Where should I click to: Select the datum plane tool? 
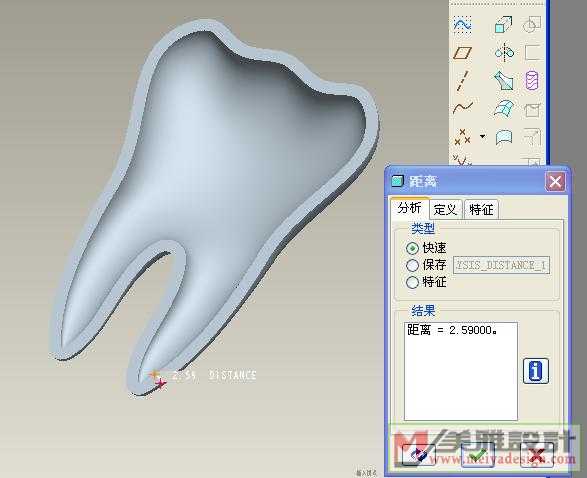463,53
